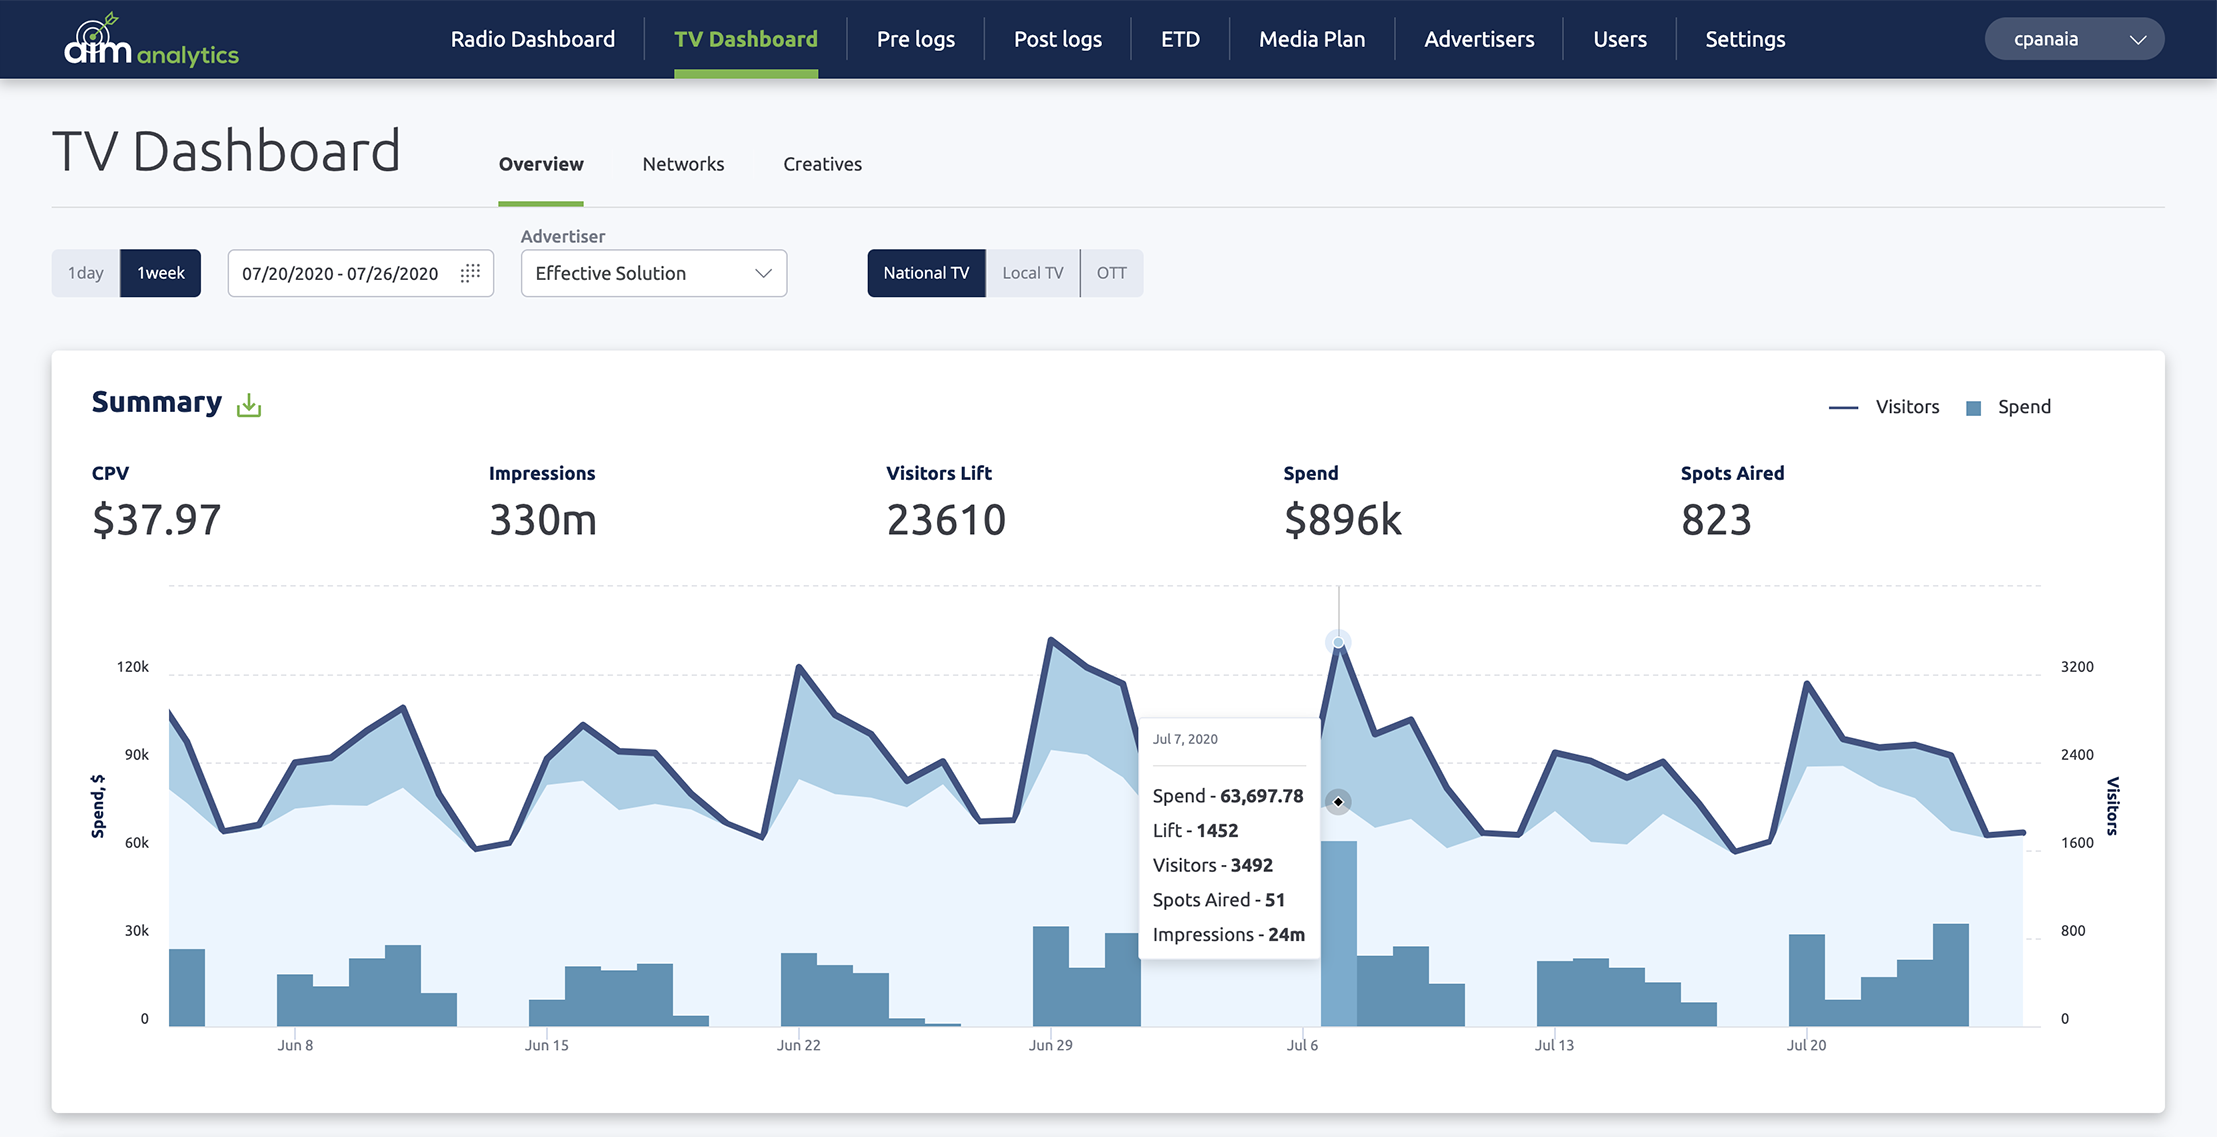The image size is (2217, 1137).
Task: Click the aim analytics logo
Action: pos(151,40)
